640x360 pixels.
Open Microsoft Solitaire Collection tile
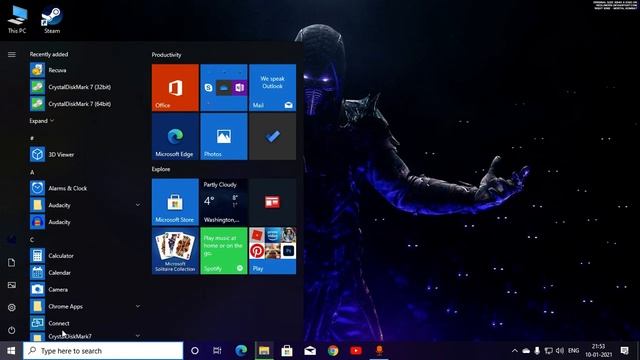point(175,251)
